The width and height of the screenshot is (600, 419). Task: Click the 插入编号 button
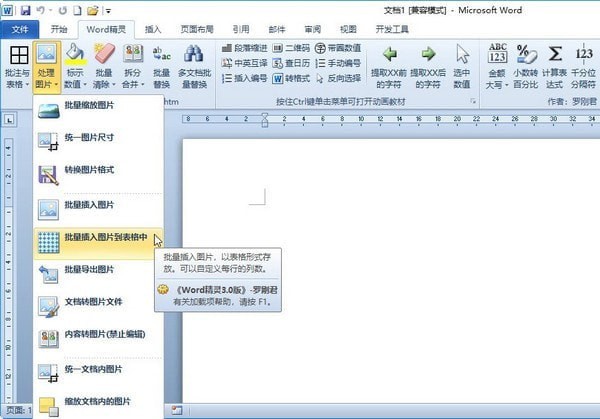244,78
